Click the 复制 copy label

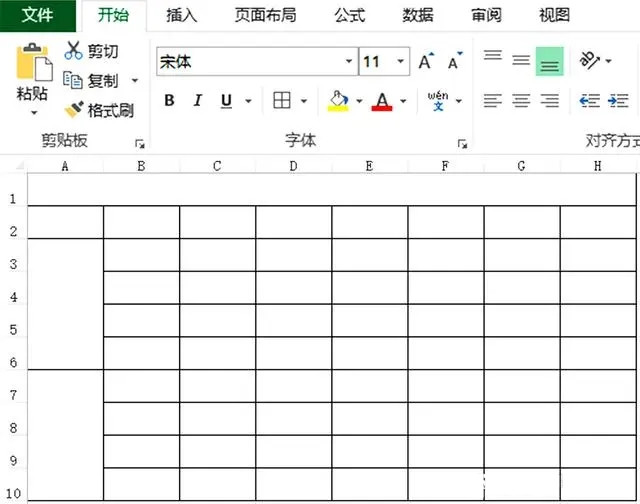(x=103, y=81)
